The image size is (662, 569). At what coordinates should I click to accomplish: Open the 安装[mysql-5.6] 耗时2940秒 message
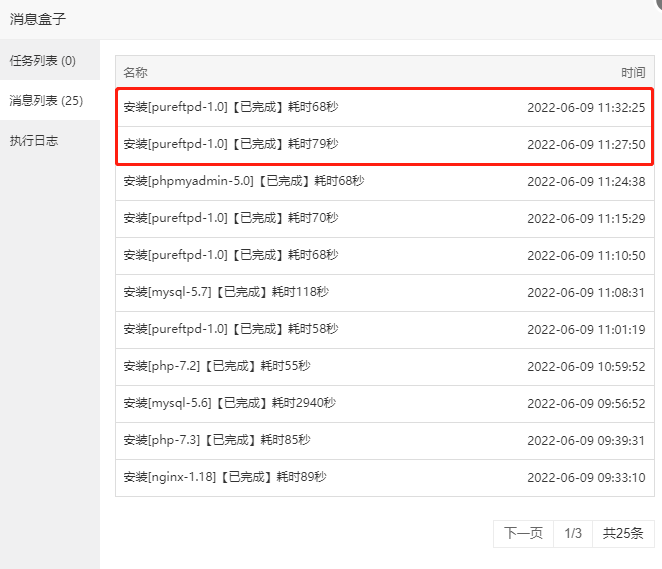pyautogui.click(x=385, y=404)
